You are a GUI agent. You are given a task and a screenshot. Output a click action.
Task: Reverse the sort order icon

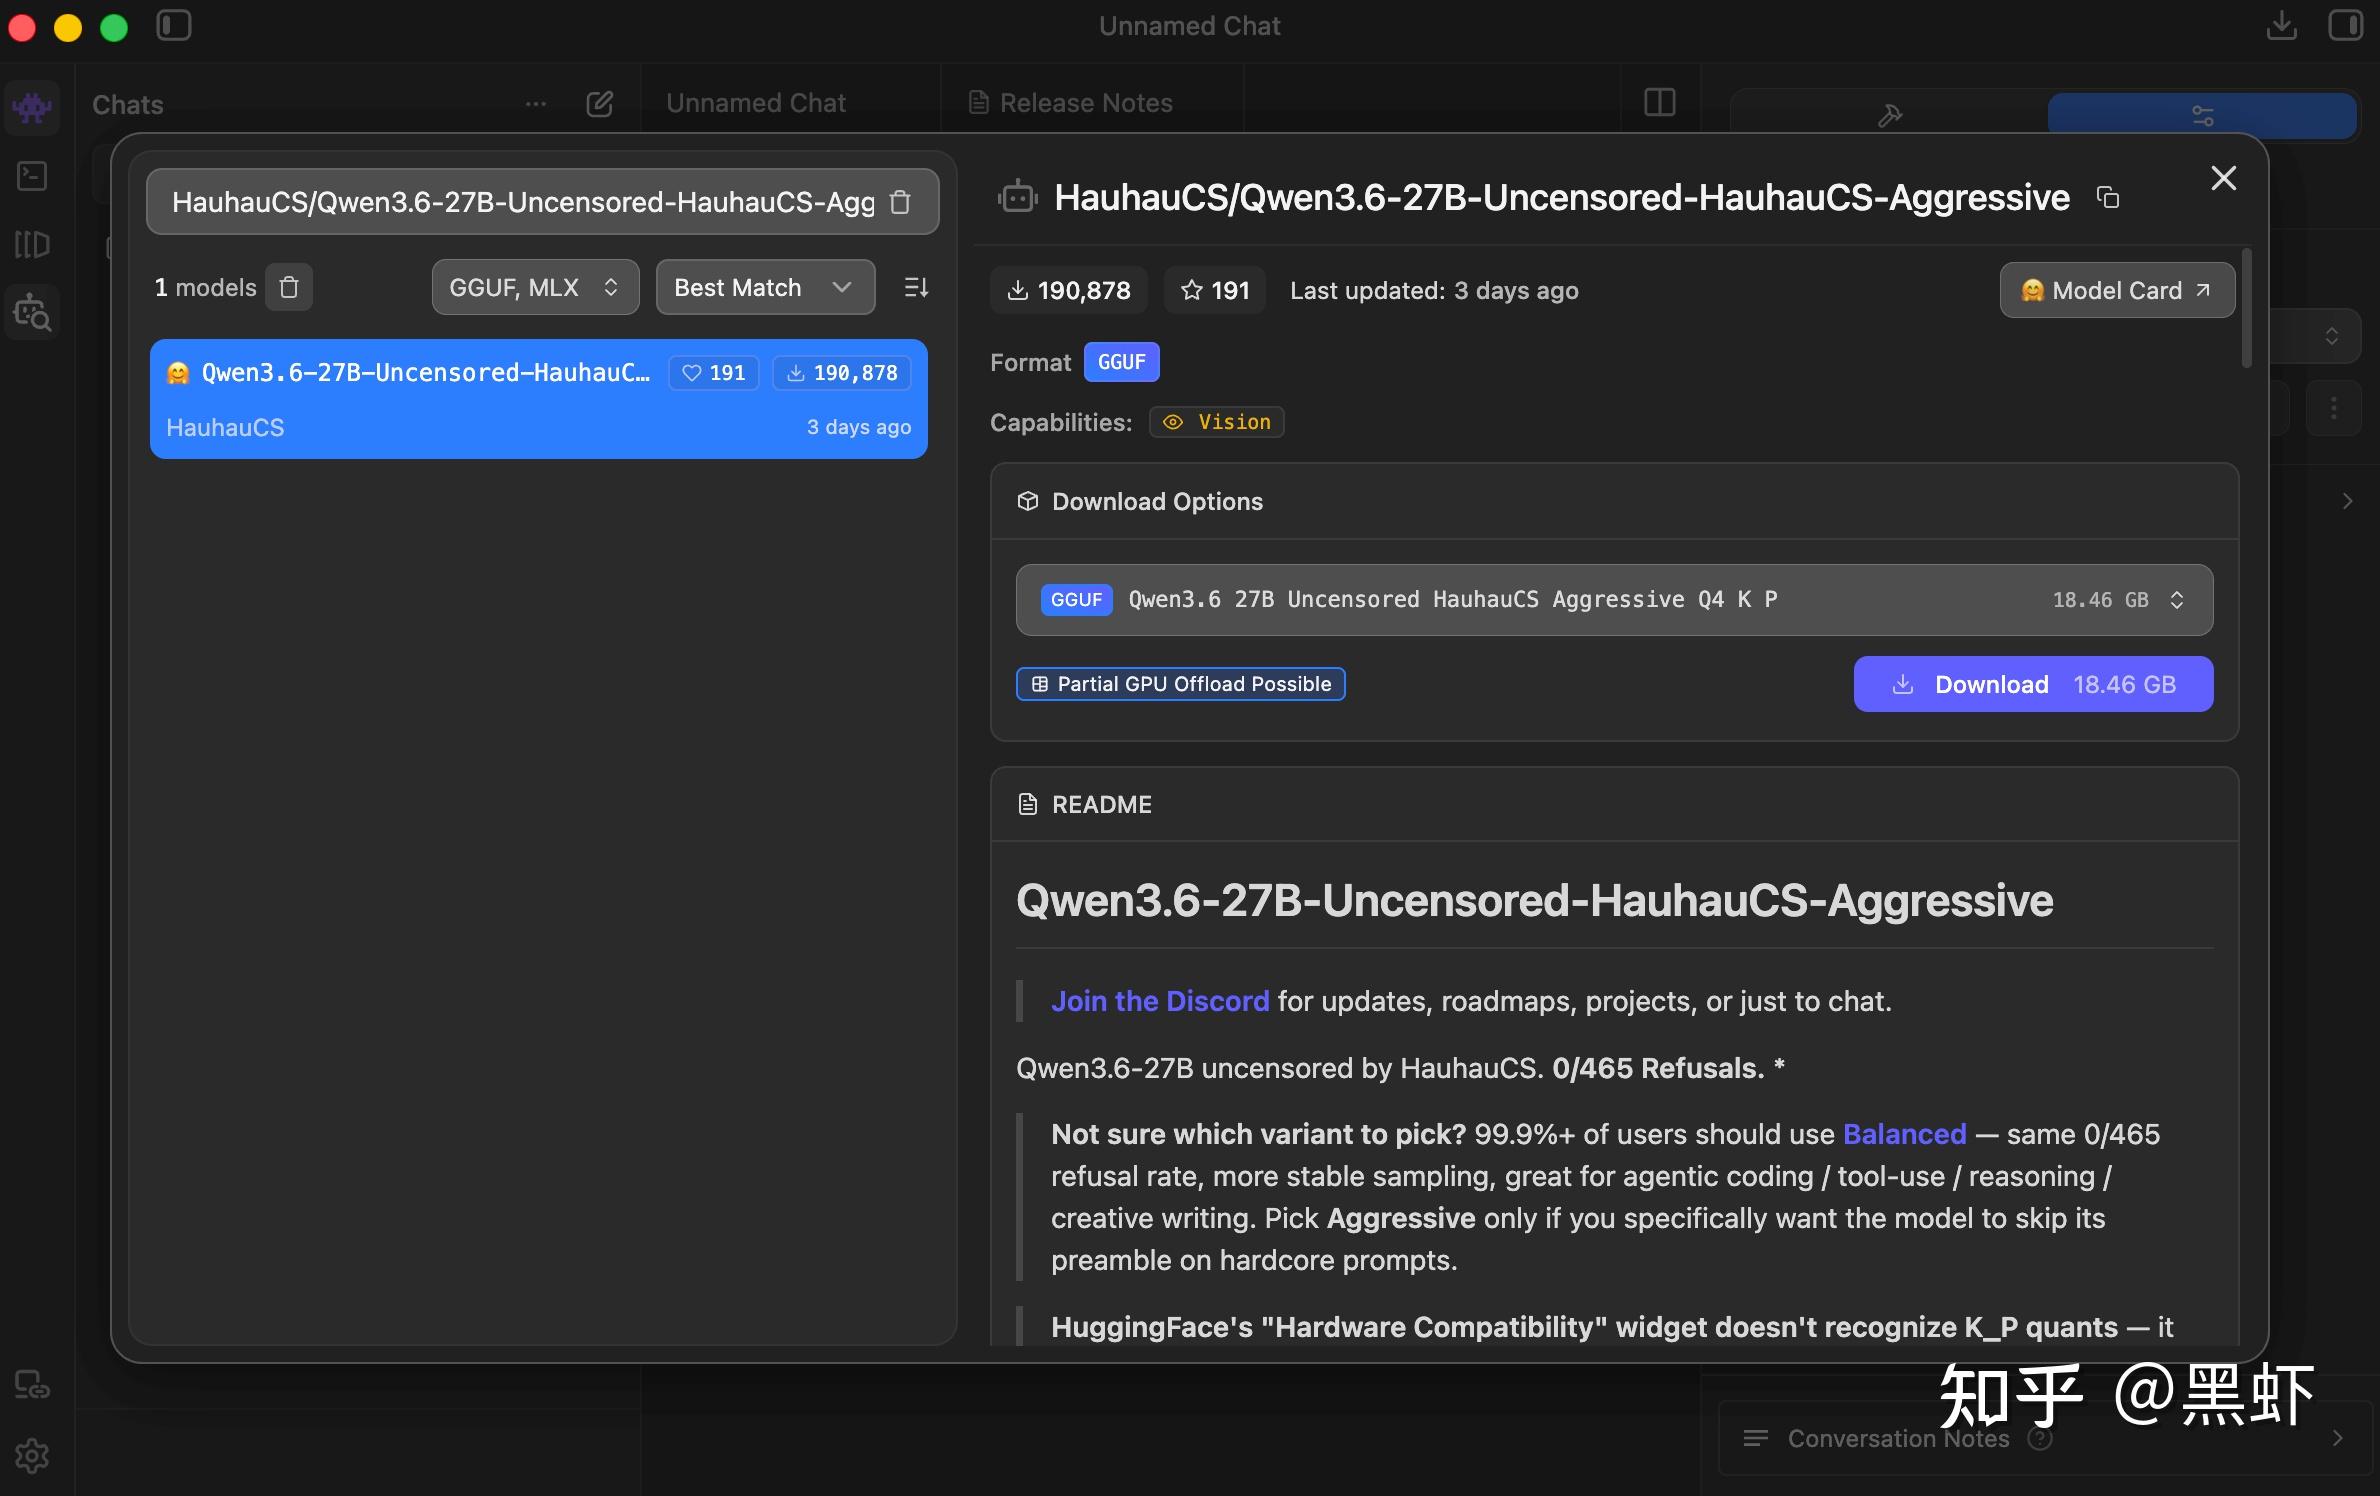click(916, 288)
